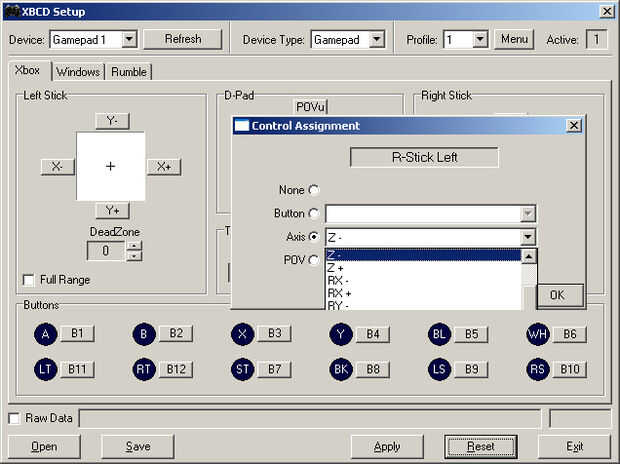The image size is (620, 464).
Task: Switch to the Xbox tab
Action: [x=28, y=71]
